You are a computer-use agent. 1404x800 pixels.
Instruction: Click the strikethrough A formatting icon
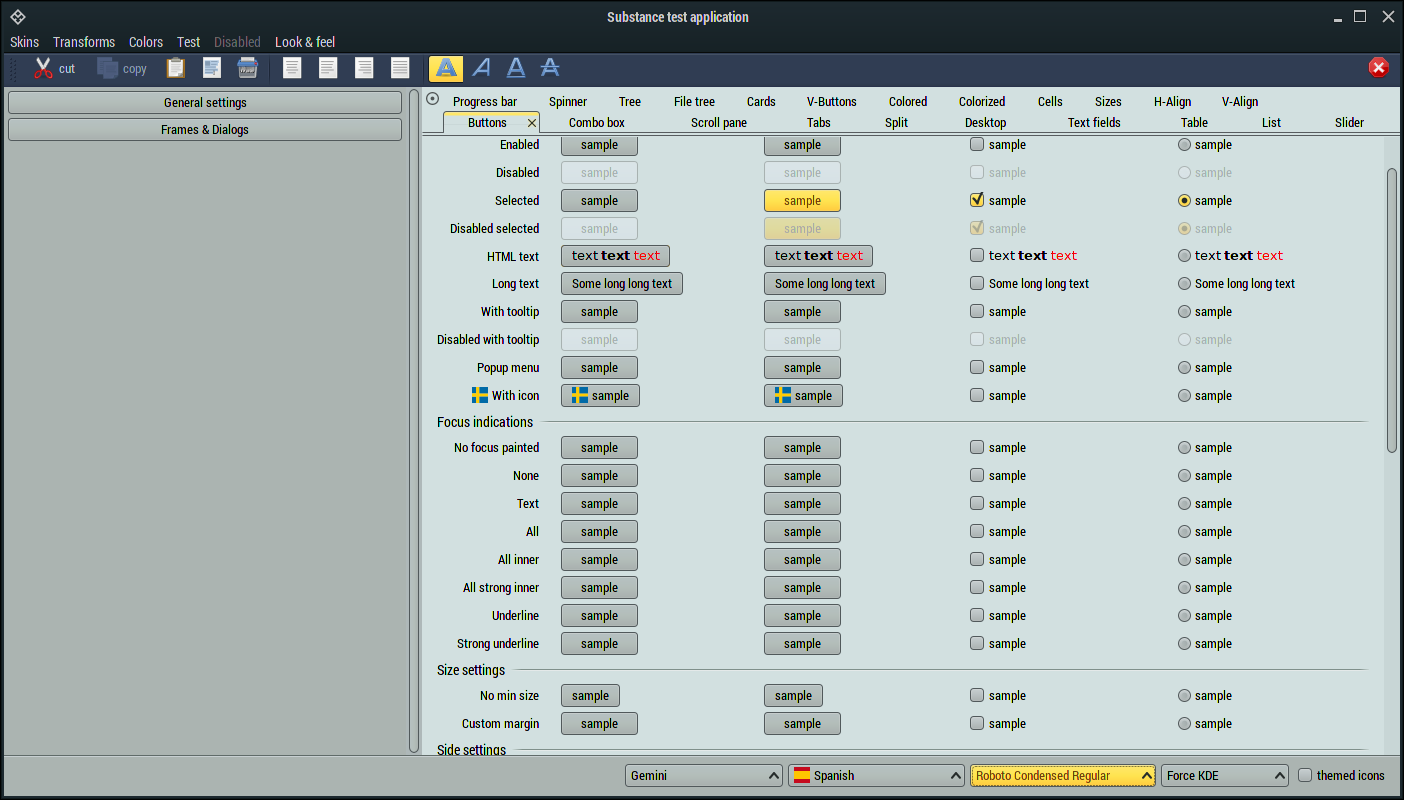[x=550, y=68]
